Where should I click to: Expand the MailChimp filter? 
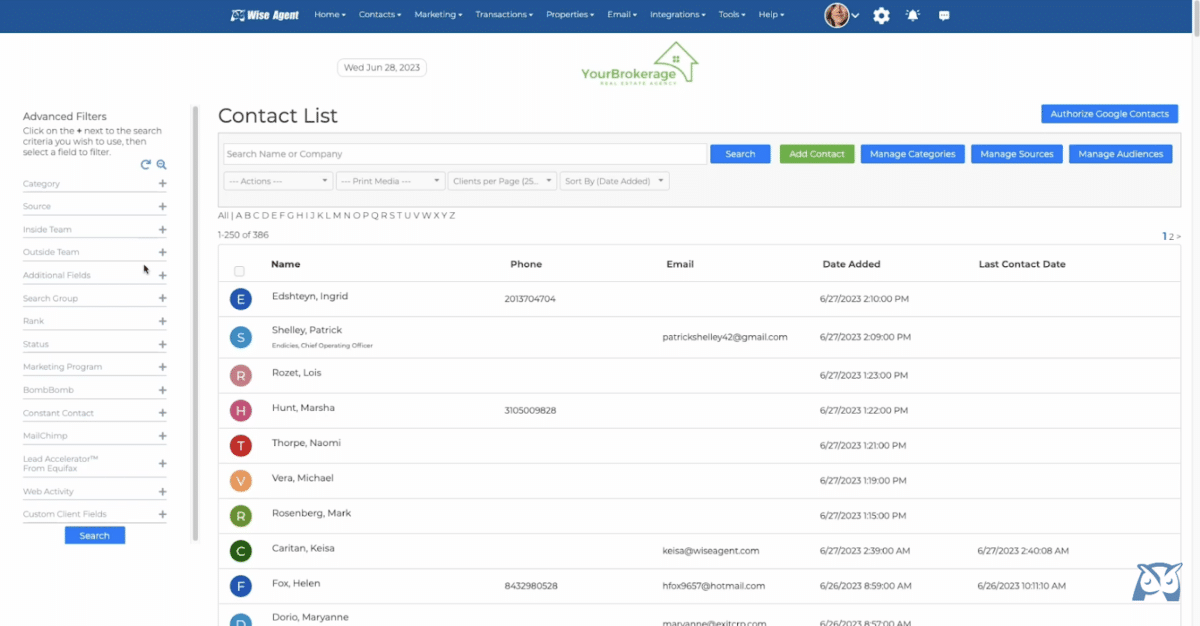(x=162, y=437)
